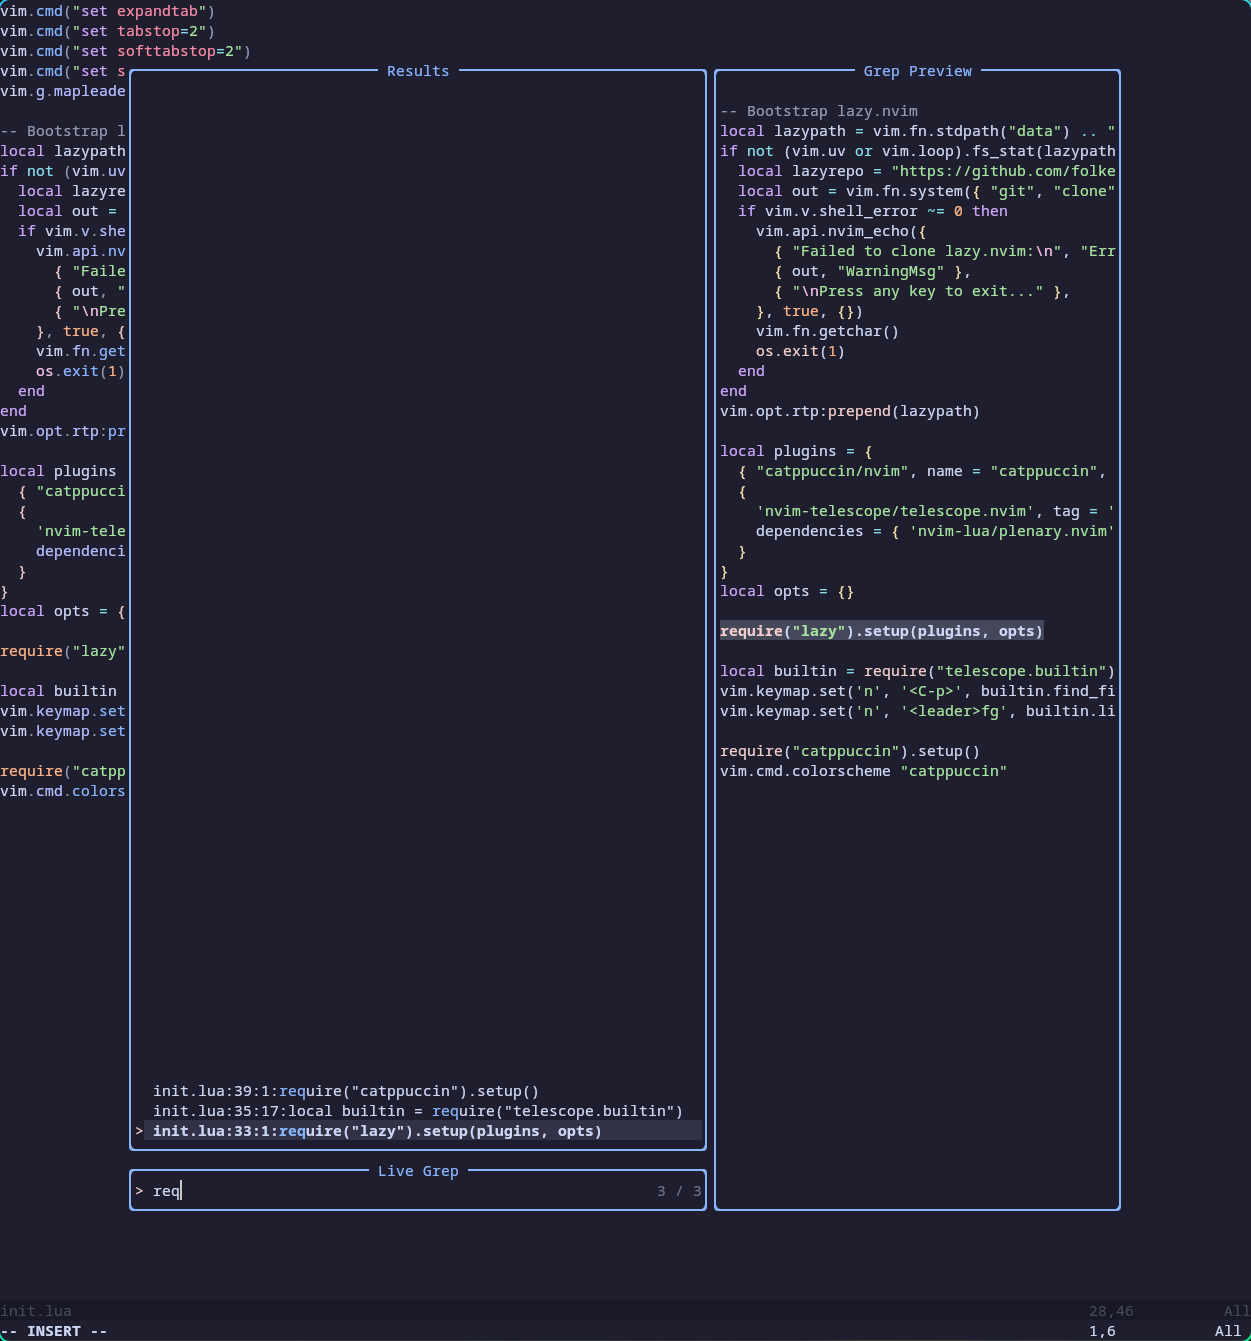1251x1341 pixels.
Task: Select highlighted result init.lua:33:1 require("lazy")
Action: tap(418, 1131)
